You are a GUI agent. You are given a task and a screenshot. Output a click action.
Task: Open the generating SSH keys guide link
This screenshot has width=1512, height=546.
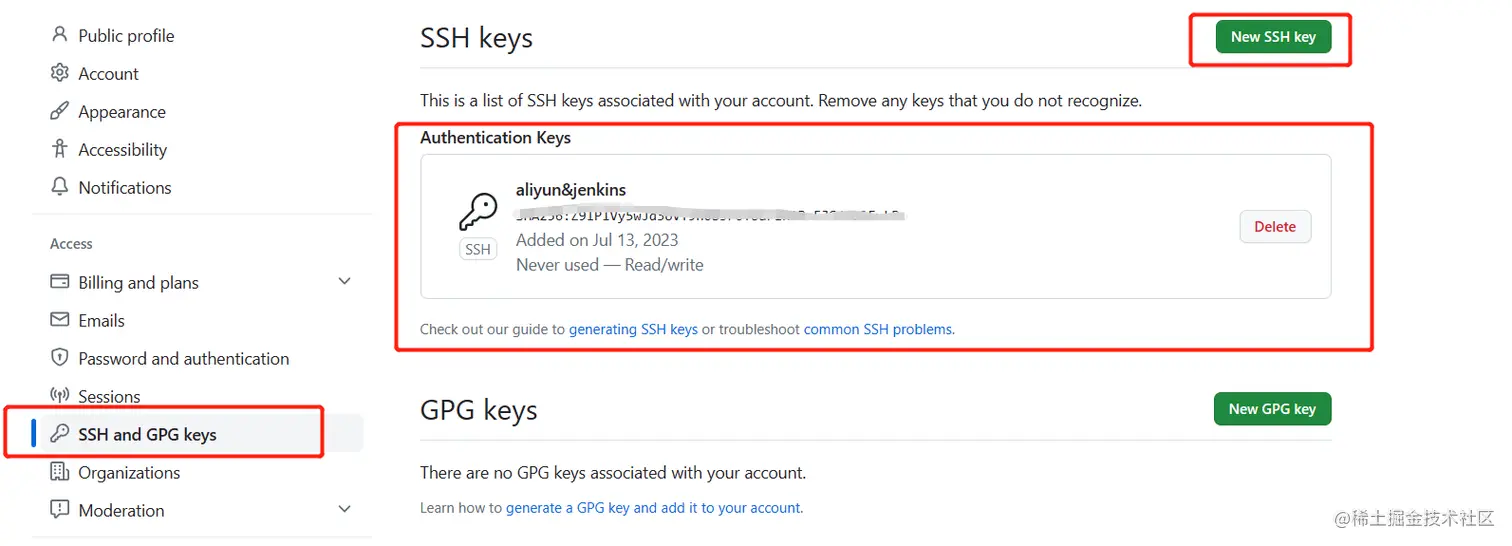point(633,329)
